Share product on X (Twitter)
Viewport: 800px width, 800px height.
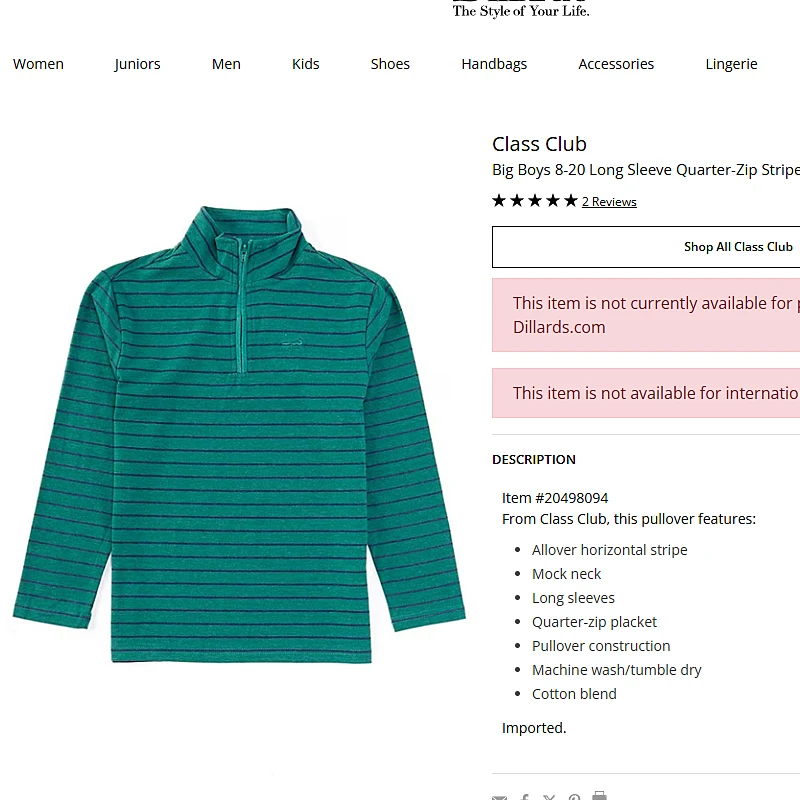(549, 797)
